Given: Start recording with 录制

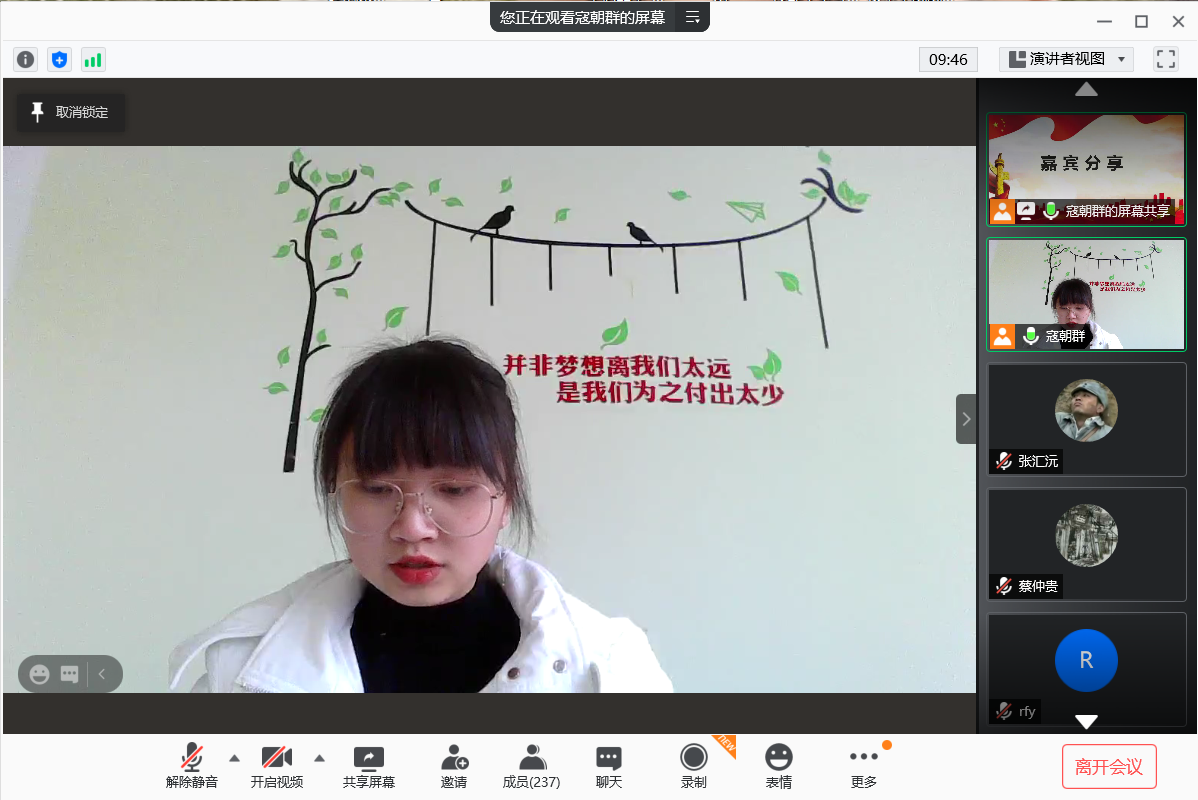Looking at the screenshot, I should click(x=693, y=766).
